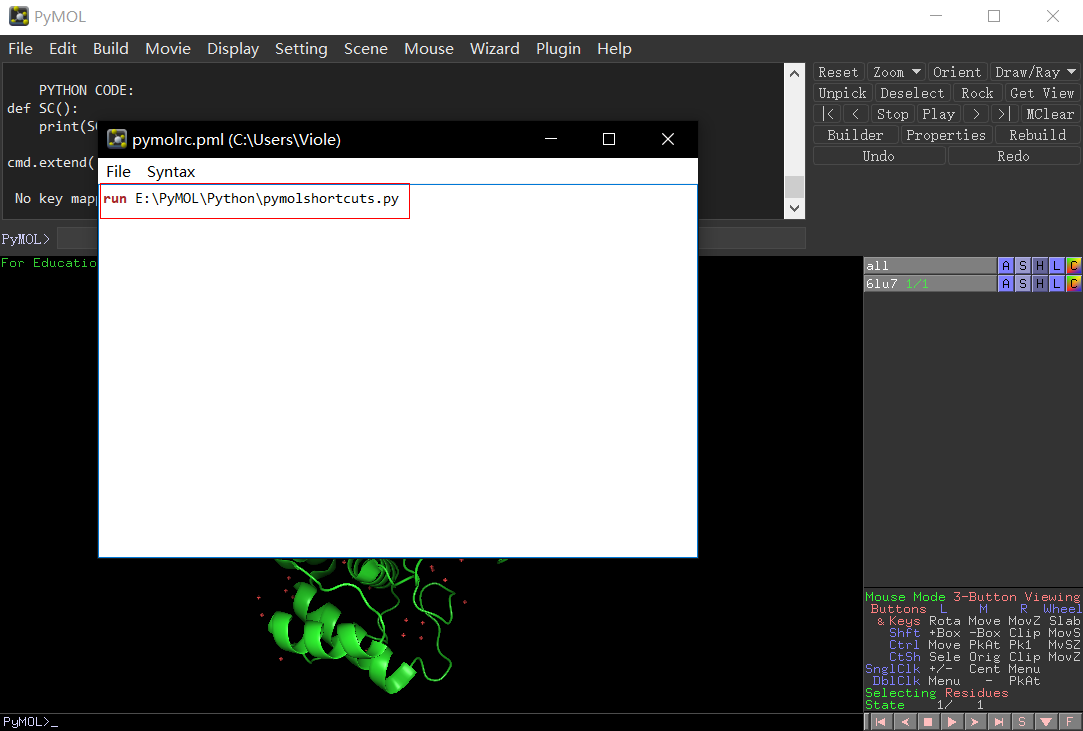The width and height of the screenshot is (1083, 731).
Task: Toggle the F fullscreen button in bottom bar
Action: (x=1069, y=722)
